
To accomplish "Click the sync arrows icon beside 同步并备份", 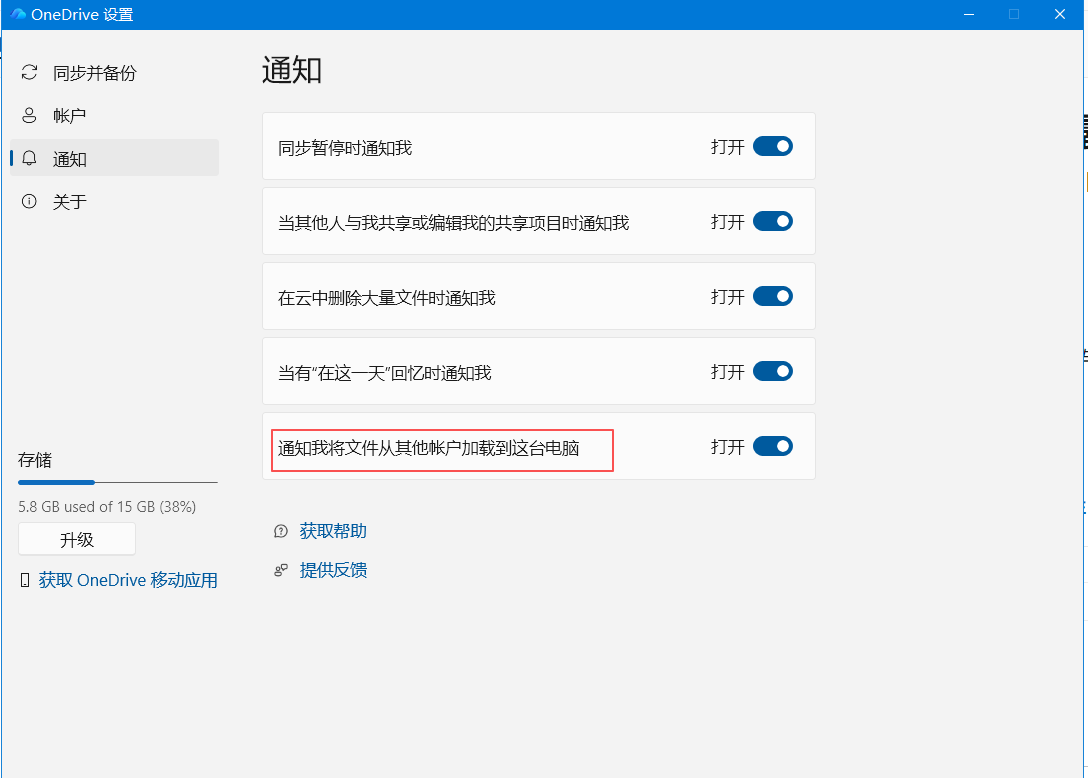I will 29,72.
